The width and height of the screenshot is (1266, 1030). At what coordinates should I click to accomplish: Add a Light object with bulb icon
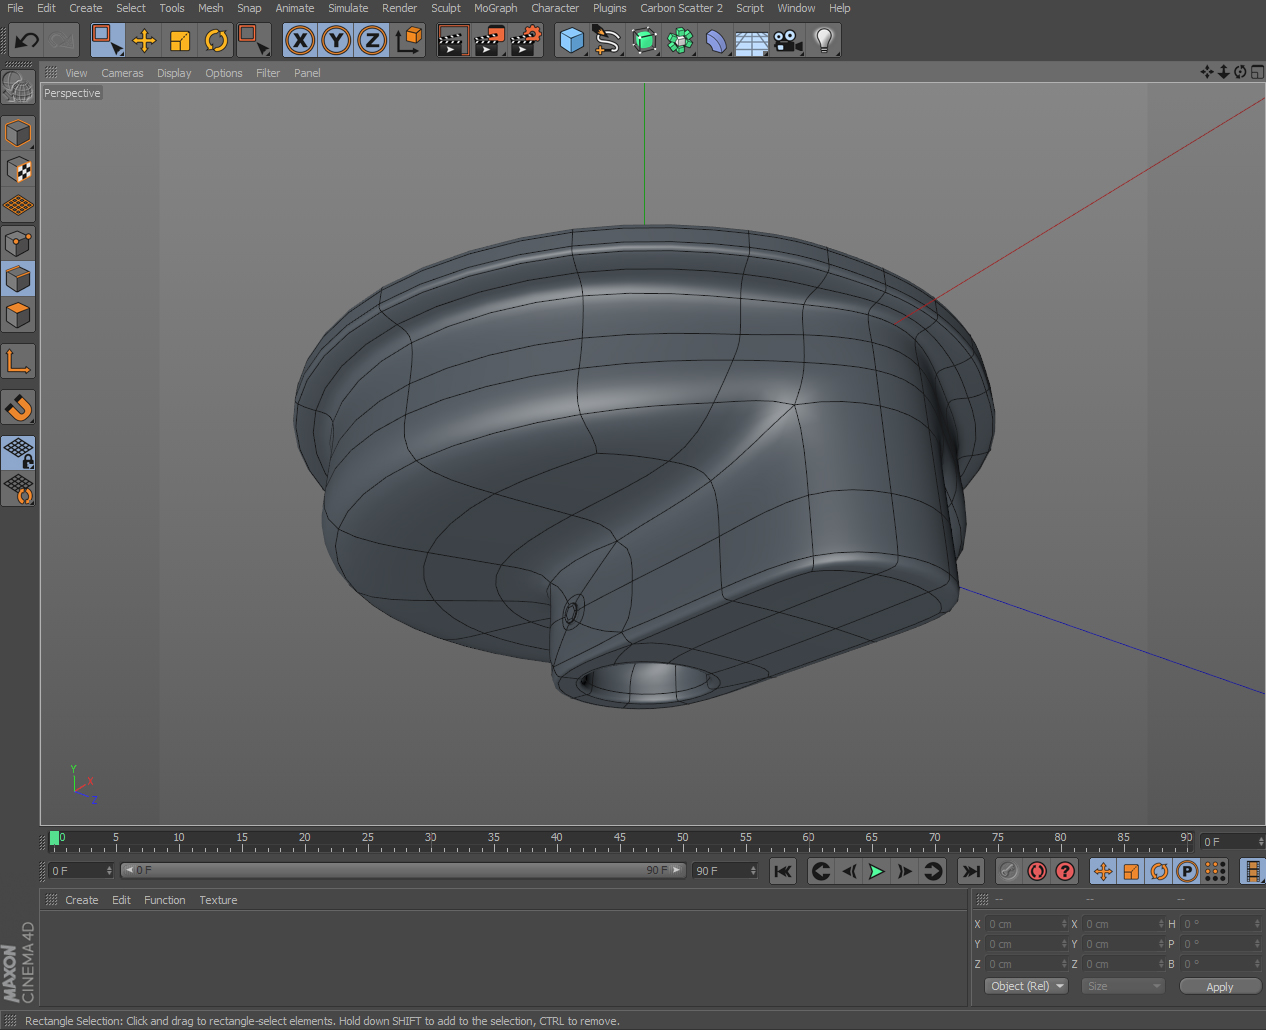(x=824, y=41)
